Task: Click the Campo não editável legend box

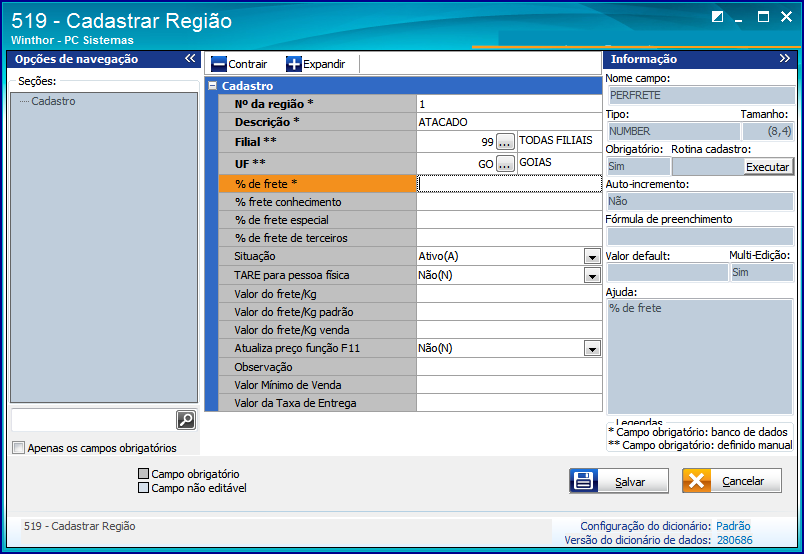Action: click(x=144, y=487)
